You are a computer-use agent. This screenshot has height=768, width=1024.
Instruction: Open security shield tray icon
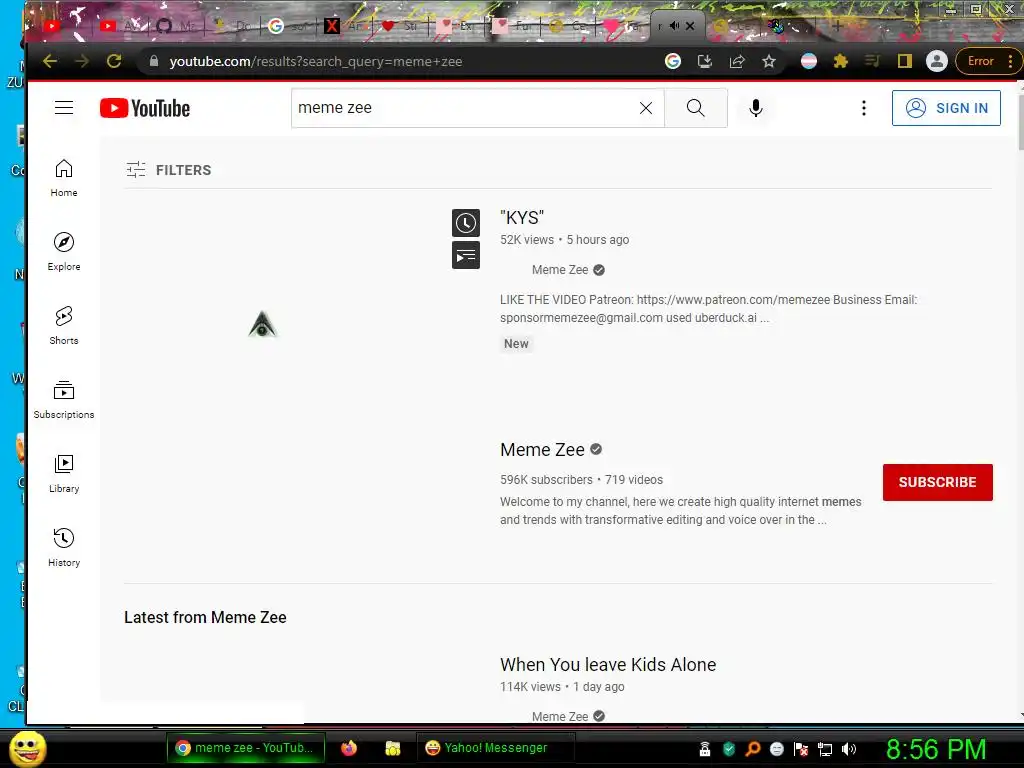pyautogui.click(x=729, y=749)
